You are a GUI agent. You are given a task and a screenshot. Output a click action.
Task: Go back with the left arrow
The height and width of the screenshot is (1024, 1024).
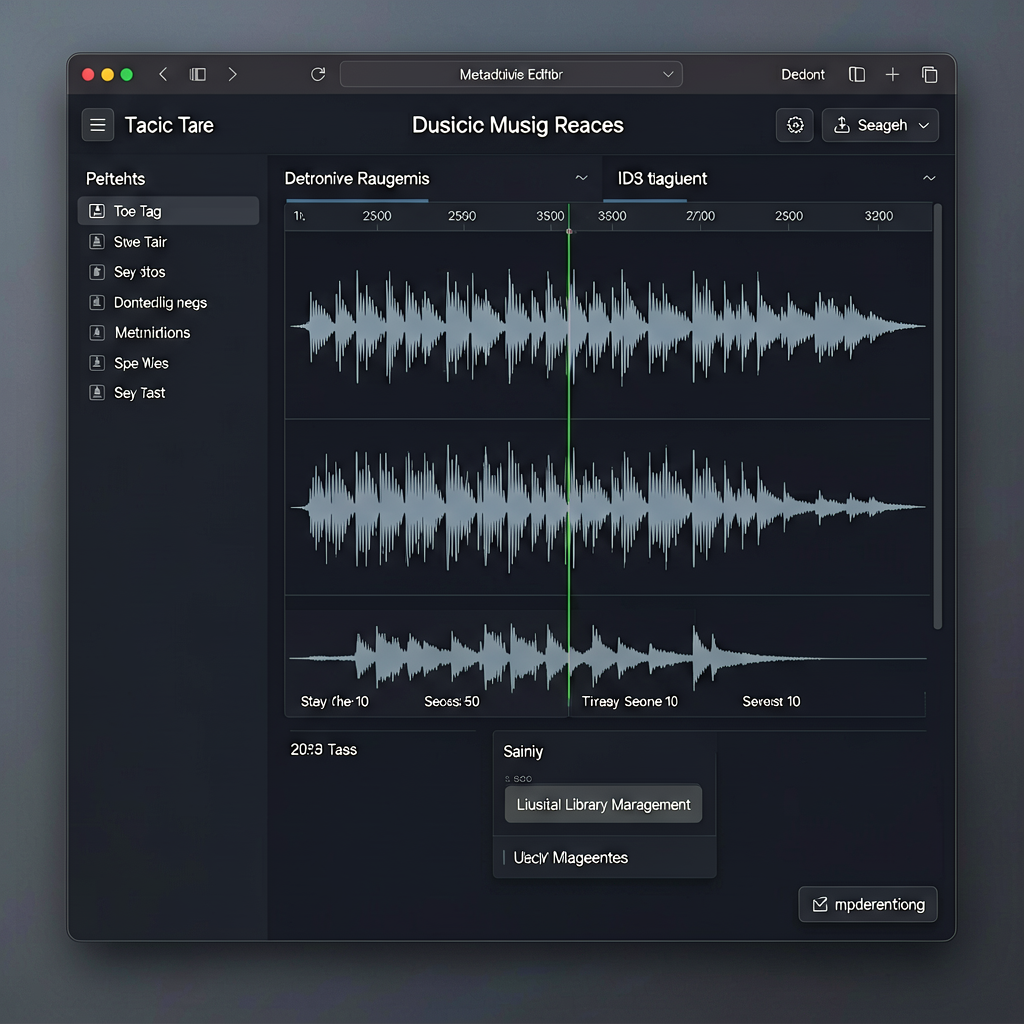(x=163, y=74)
